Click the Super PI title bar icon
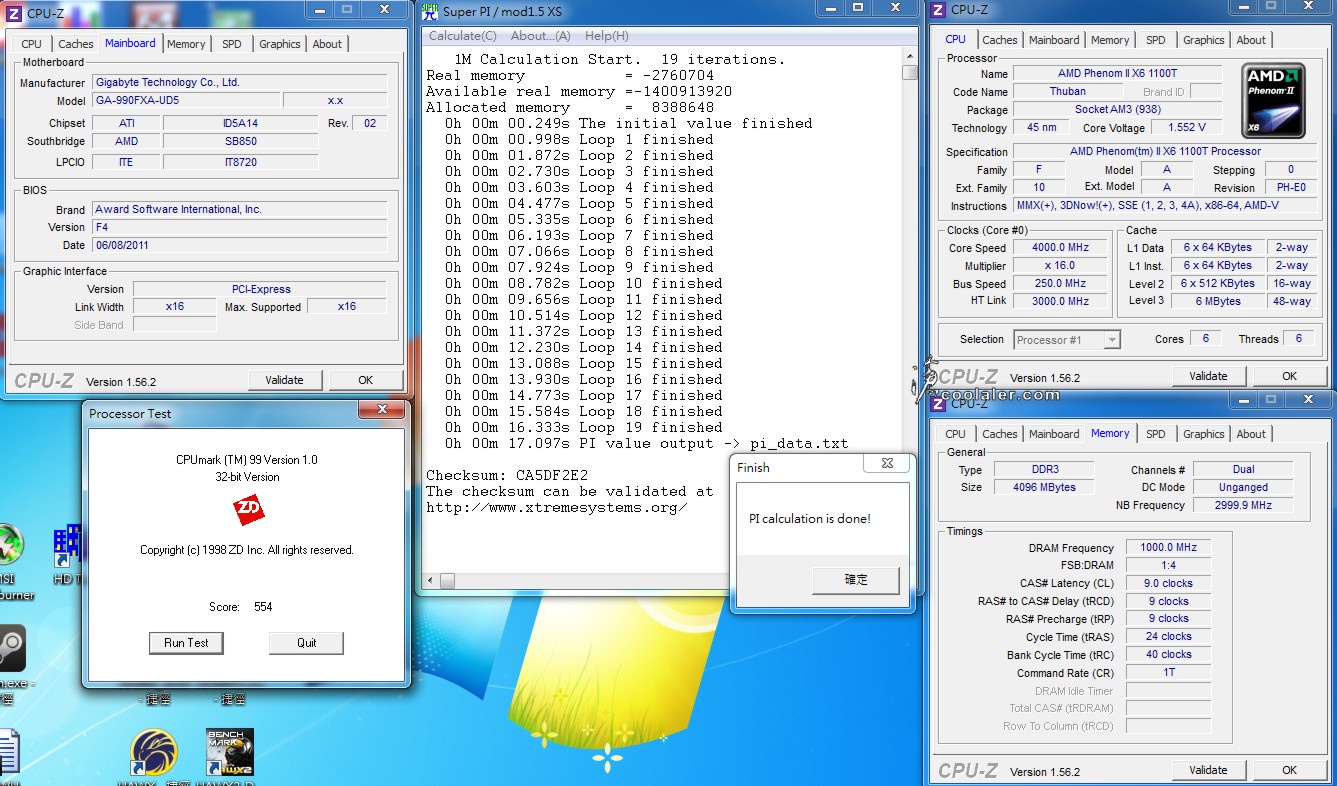This screenshot has width=1337, height=786. pos(430,11)
